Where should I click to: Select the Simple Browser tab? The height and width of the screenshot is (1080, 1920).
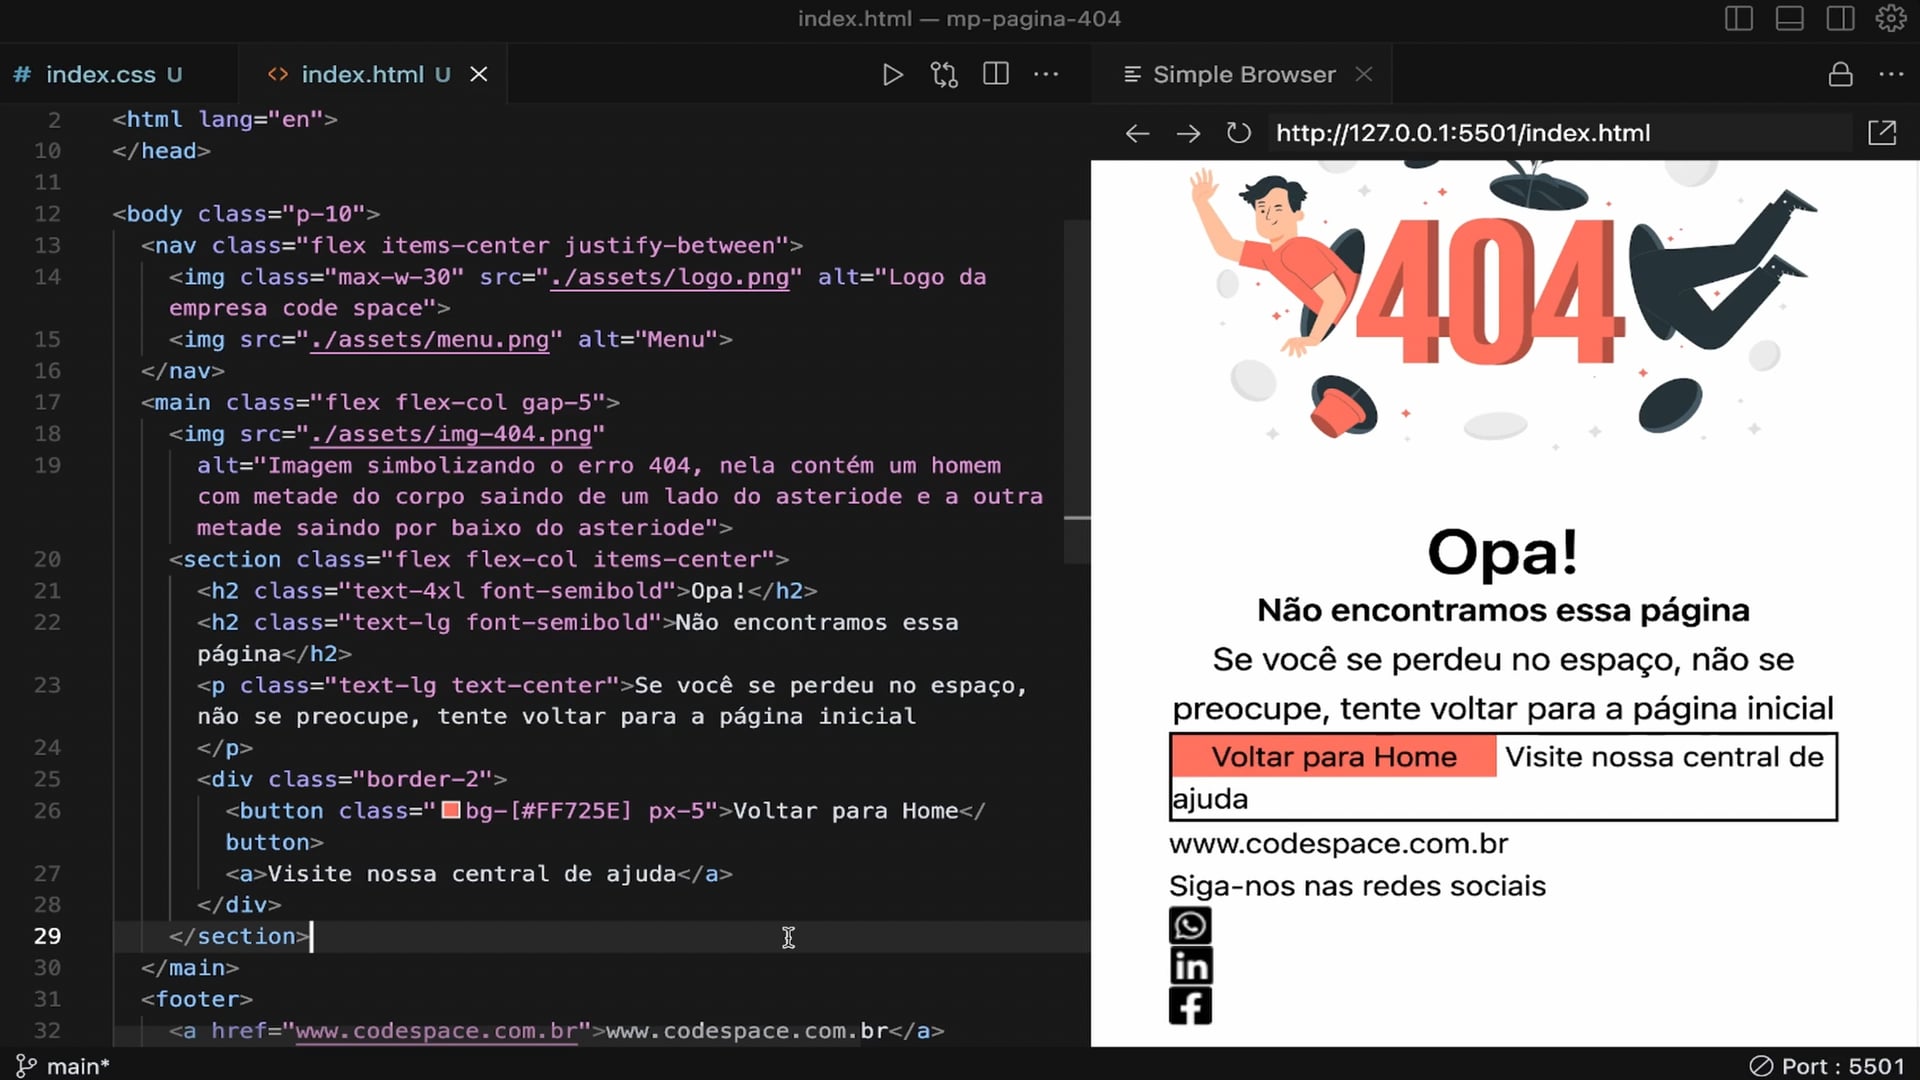coord(1243,75)
